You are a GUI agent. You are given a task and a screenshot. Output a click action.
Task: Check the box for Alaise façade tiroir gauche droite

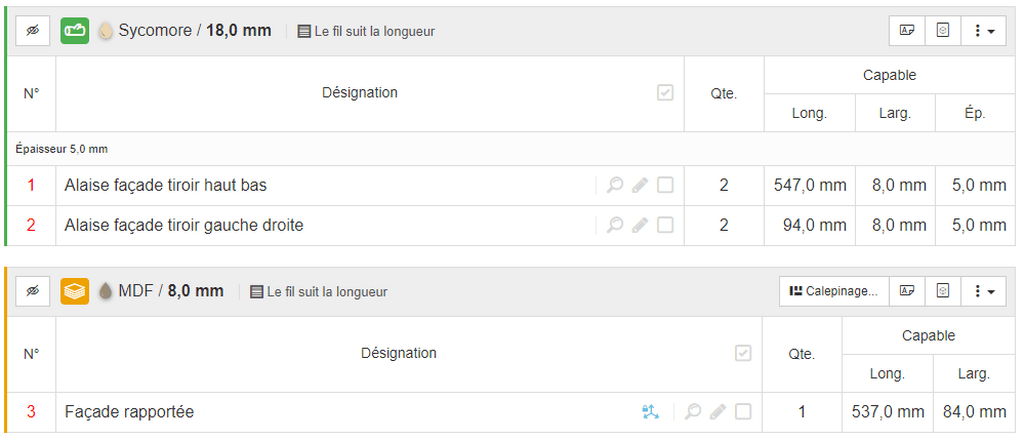(665, 225)
